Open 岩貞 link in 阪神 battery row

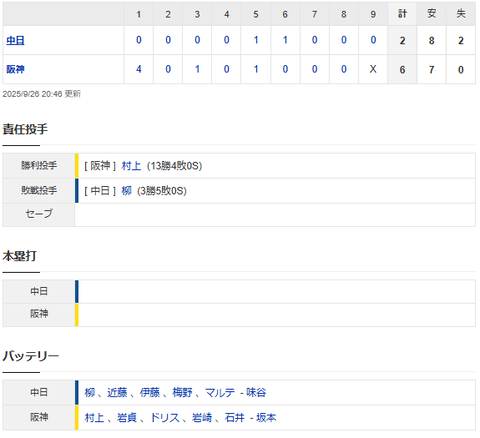[127, 417]
